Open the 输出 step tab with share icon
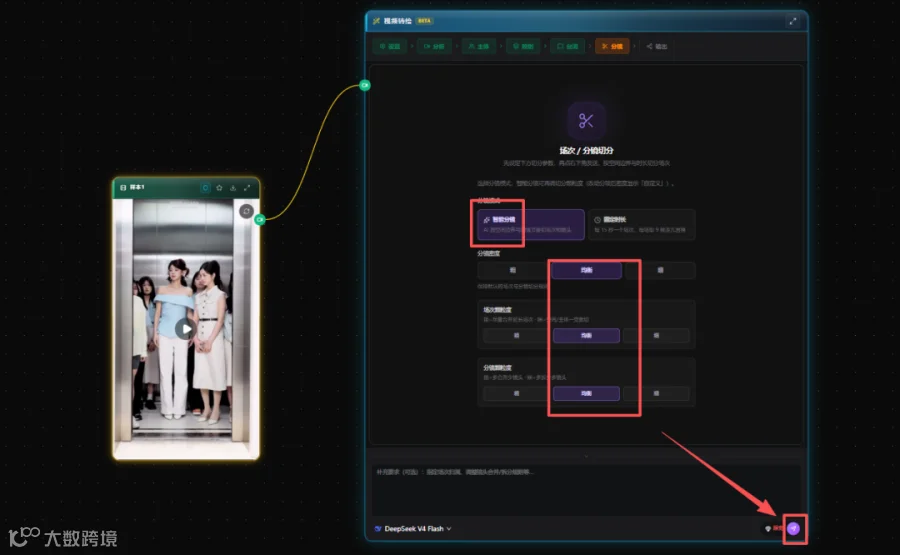 pos(657,46)
